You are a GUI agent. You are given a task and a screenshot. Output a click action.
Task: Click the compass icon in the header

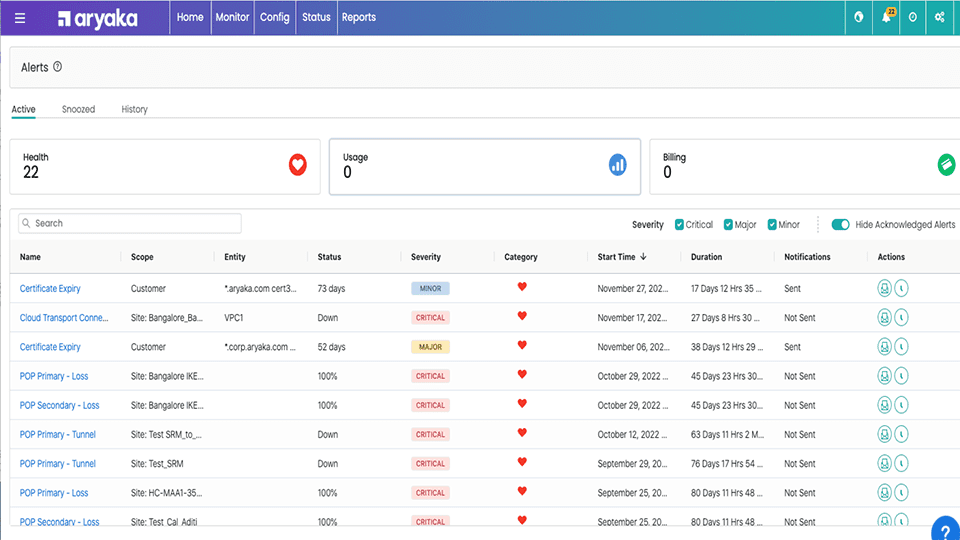coord(912,17)
